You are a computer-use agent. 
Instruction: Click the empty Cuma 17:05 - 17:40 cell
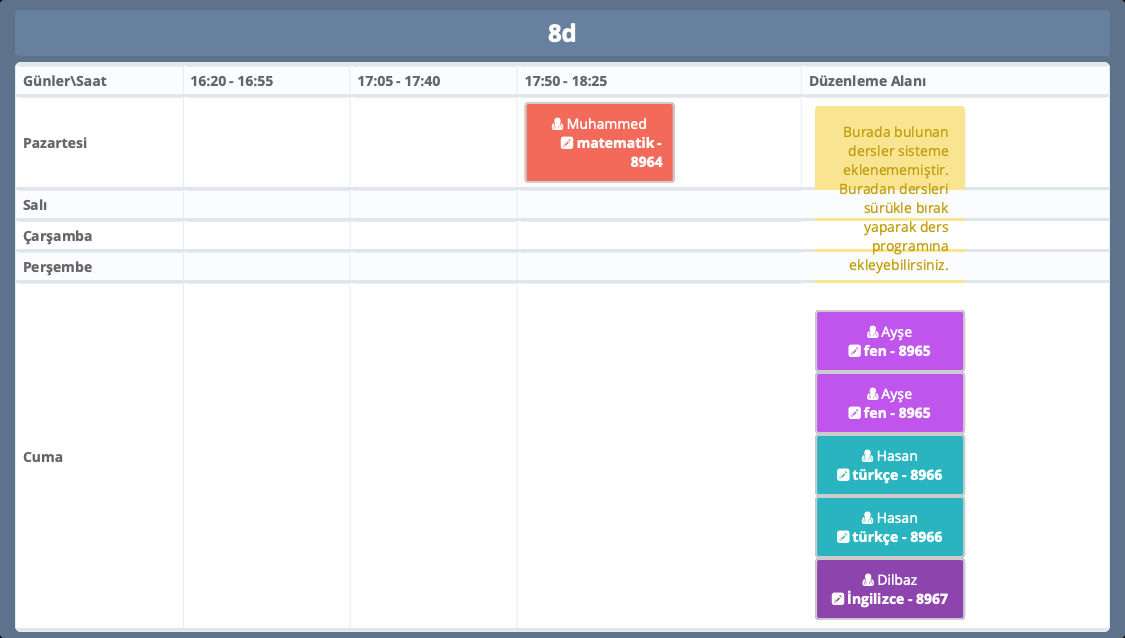point(433,457)
